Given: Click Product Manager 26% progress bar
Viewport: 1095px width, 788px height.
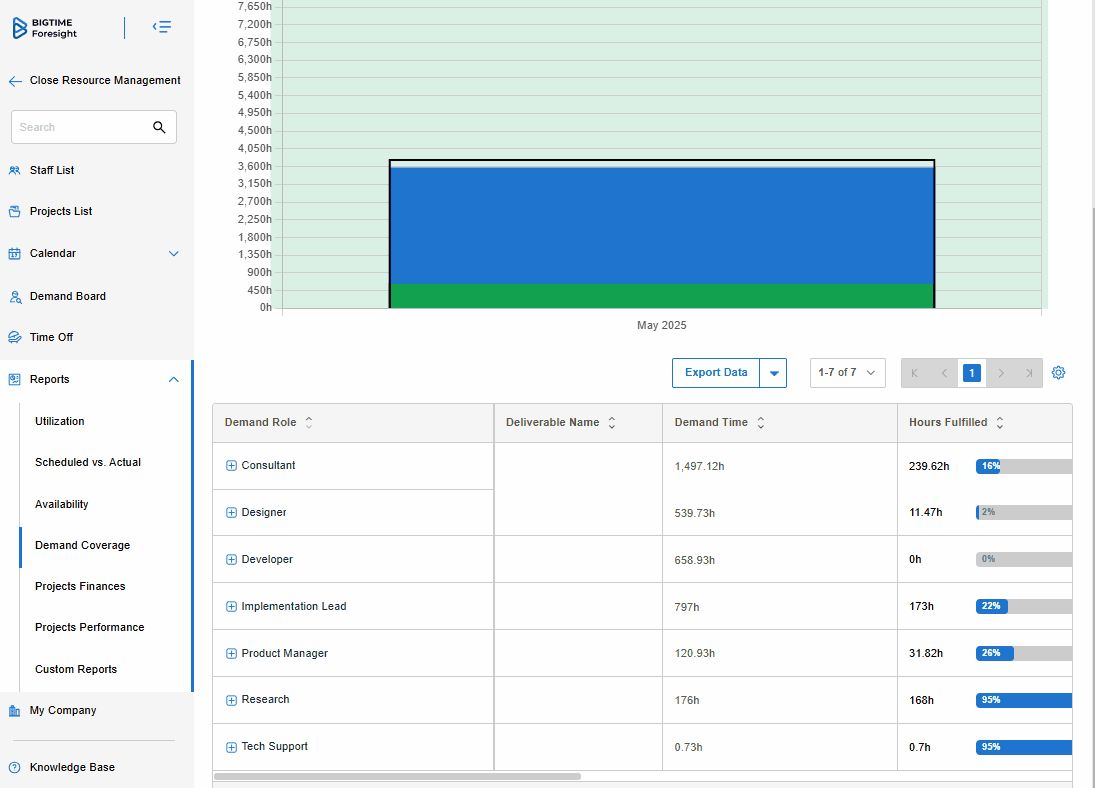Looking at the screenshot, I should click(1024, 654).
